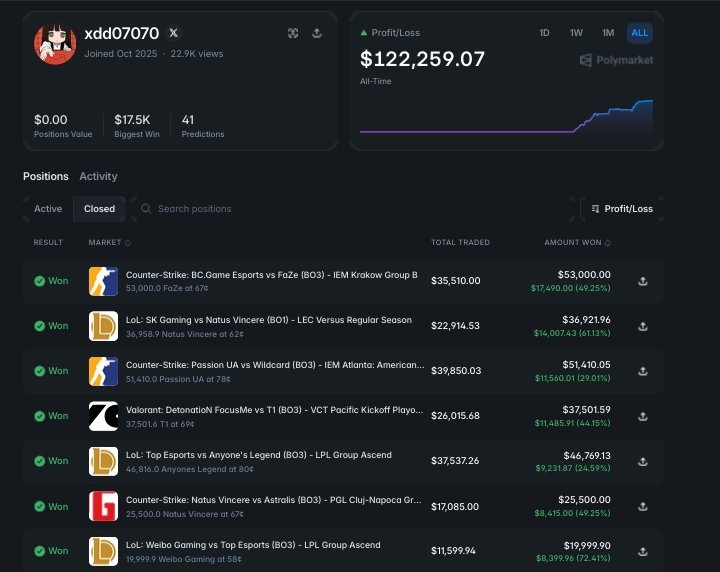Viewport: 720px width, 572px height.
Task: Share the Passion UA vs Wildcard position
Action: click(643, 371)
